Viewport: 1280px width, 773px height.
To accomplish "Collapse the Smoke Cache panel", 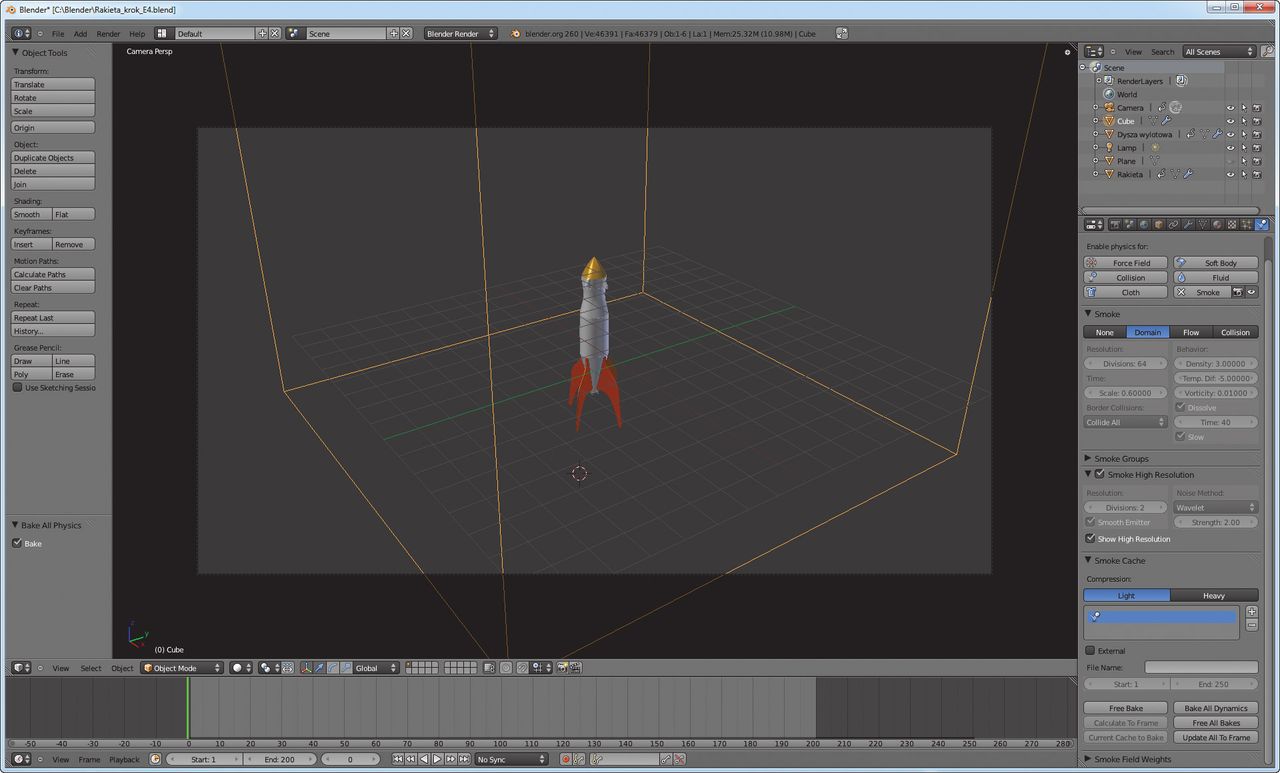I will [1088, 560].
